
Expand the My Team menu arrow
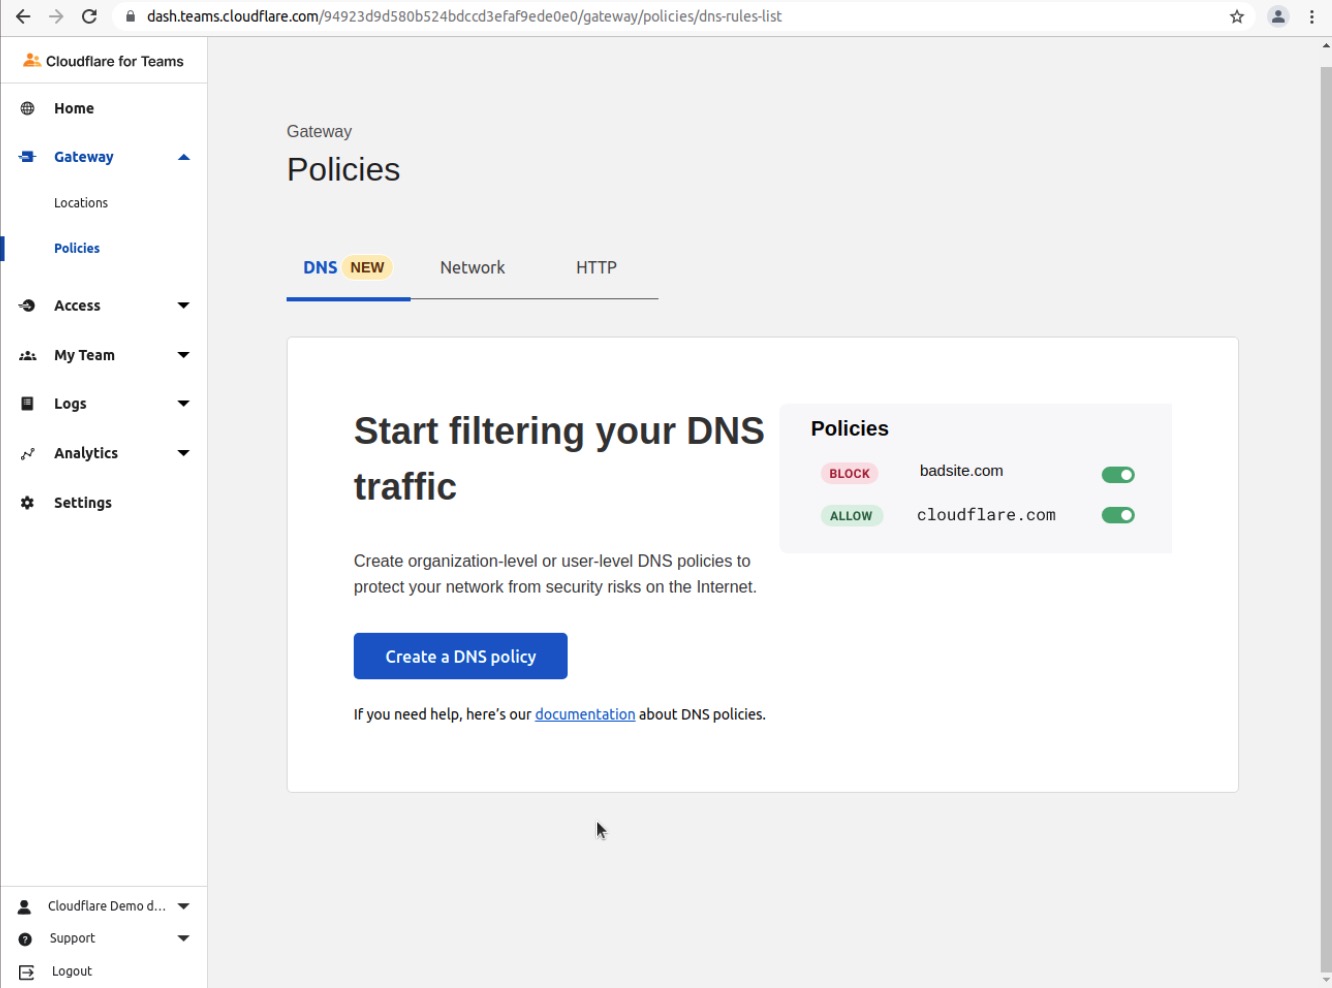[x=184, y=355]
